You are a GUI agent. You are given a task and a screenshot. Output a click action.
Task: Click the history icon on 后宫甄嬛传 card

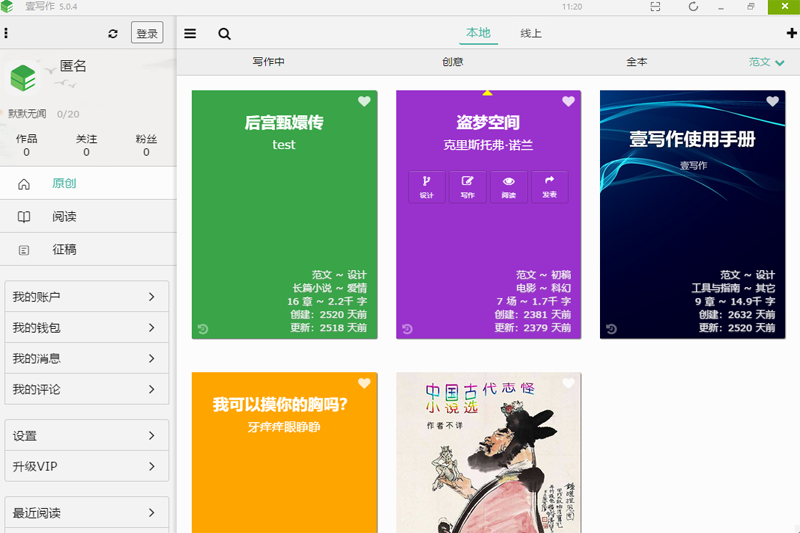point(203,329)
